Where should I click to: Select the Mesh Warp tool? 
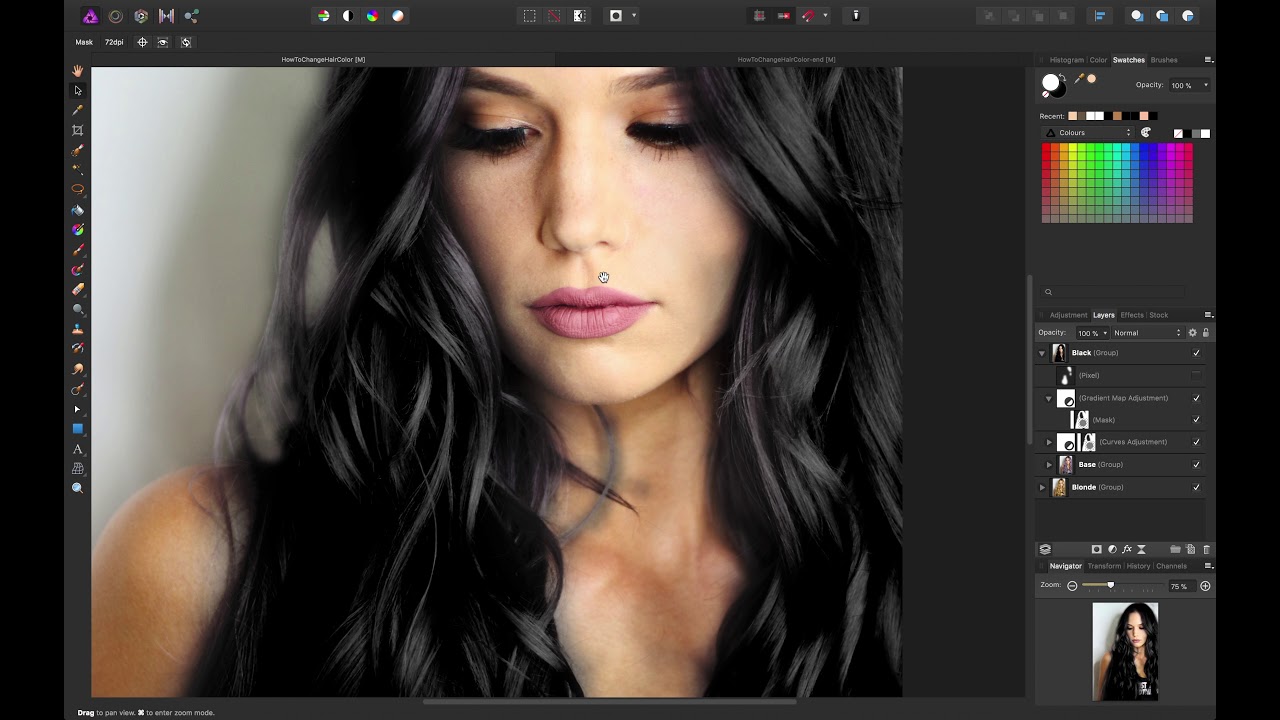tap(77, 469)
